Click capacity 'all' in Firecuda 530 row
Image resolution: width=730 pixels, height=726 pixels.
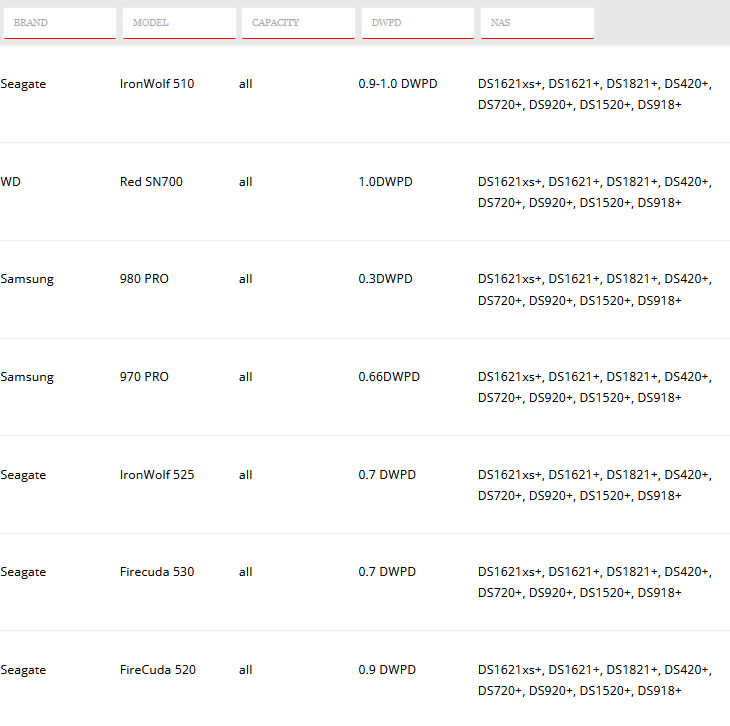(246, 572)
